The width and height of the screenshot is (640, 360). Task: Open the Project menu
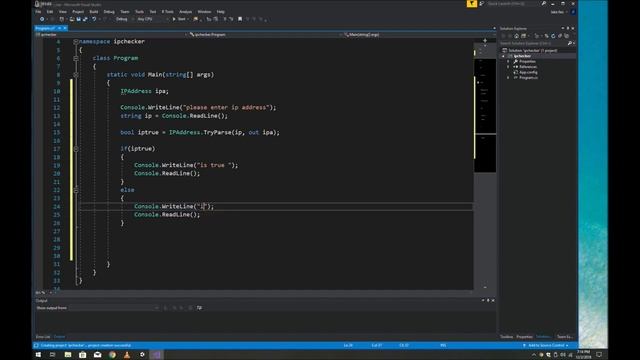(78, 12)
